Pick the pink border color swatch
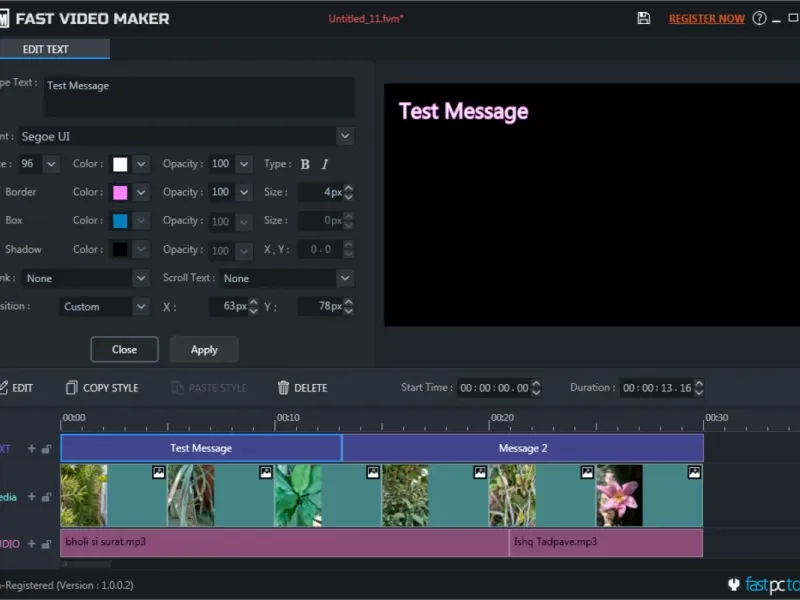 (120, 192)
